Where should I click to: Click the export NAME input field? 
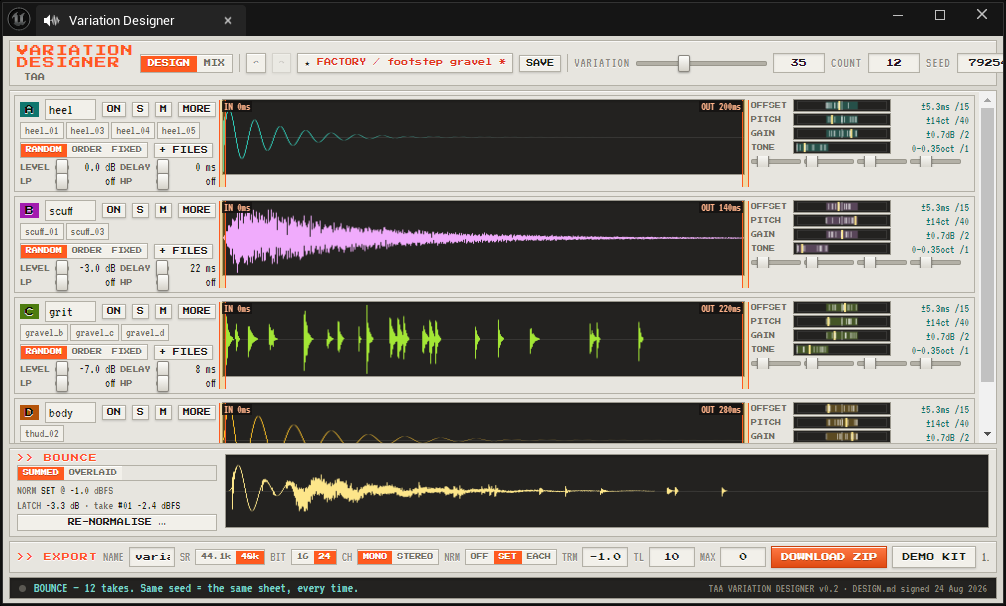152,557
